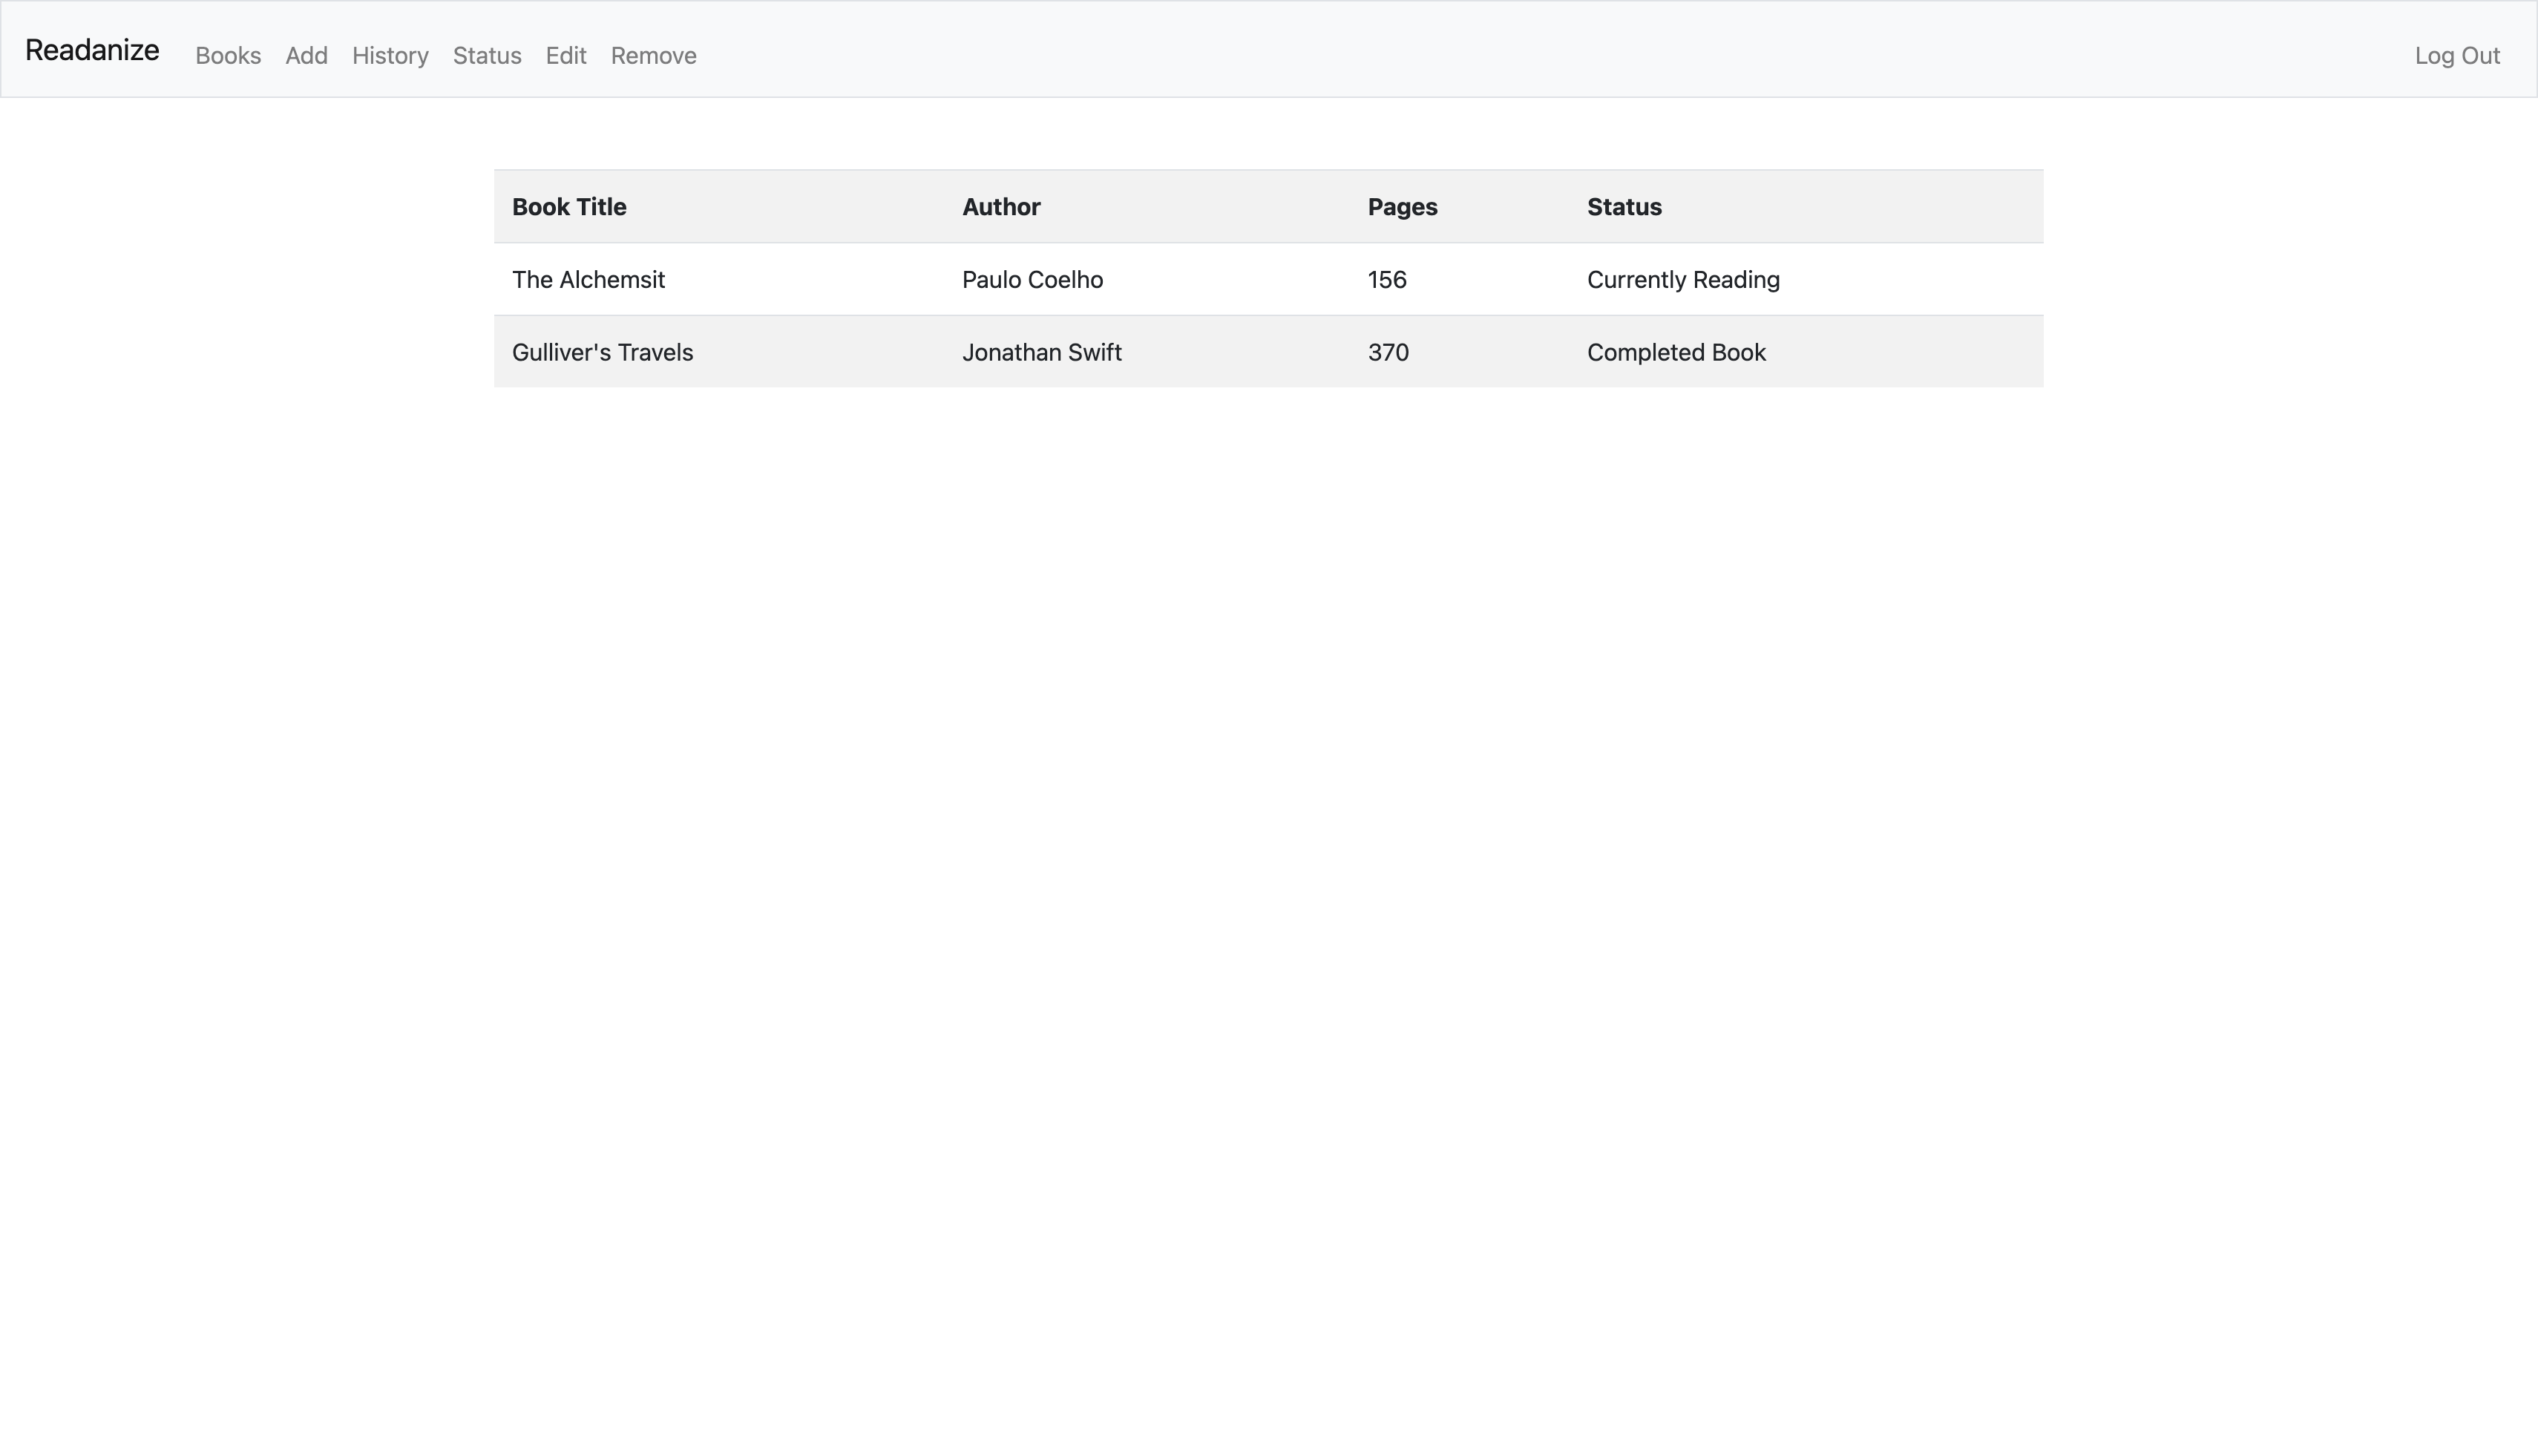Click the Readanize brand logo

click(92, 50)
